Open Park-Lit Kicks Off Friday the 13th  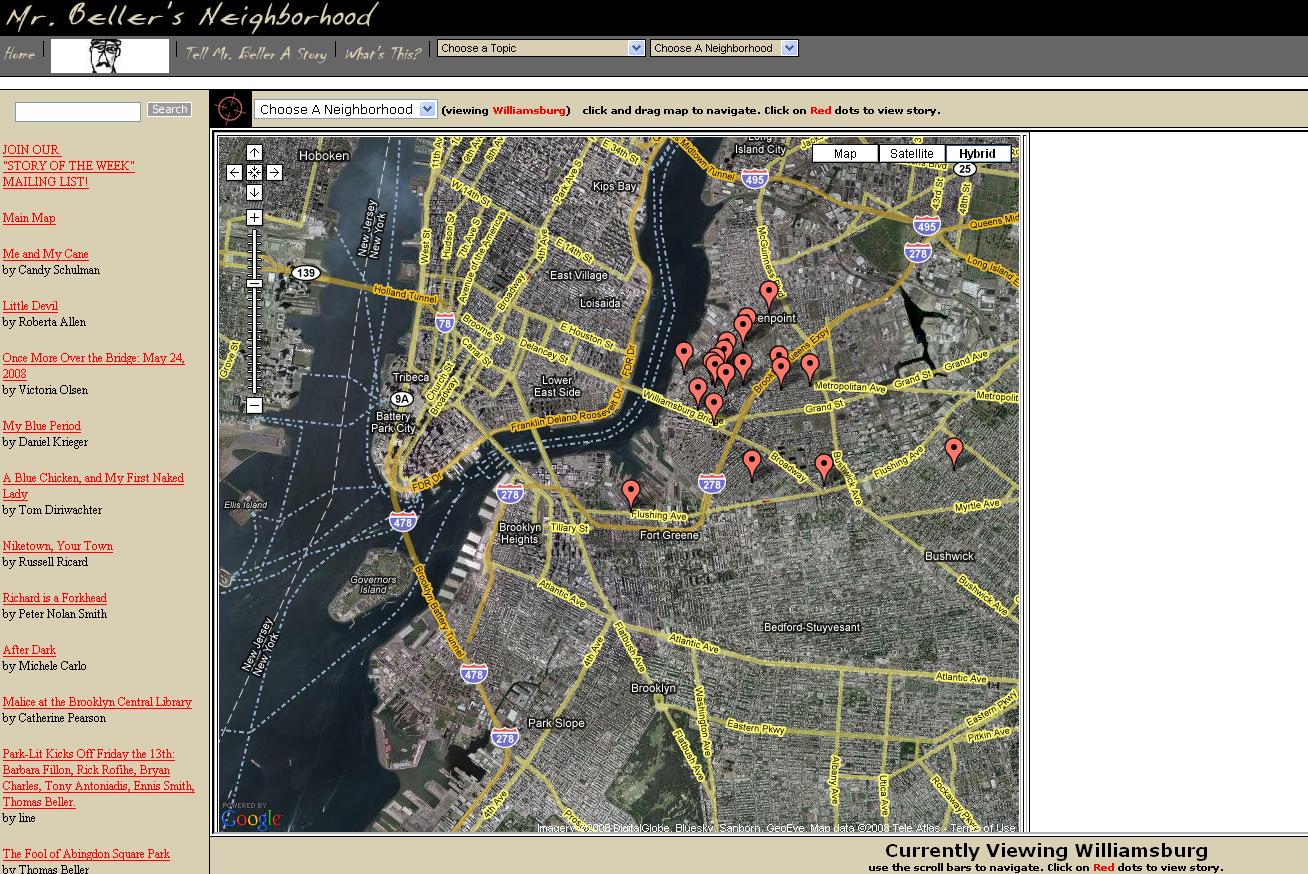coord(98,778)
